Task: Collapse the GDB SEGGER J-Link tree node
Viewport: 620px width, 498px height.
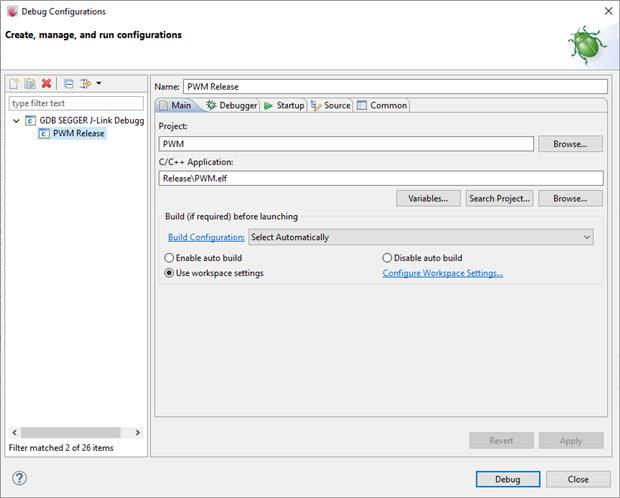Action: (17, 120)
